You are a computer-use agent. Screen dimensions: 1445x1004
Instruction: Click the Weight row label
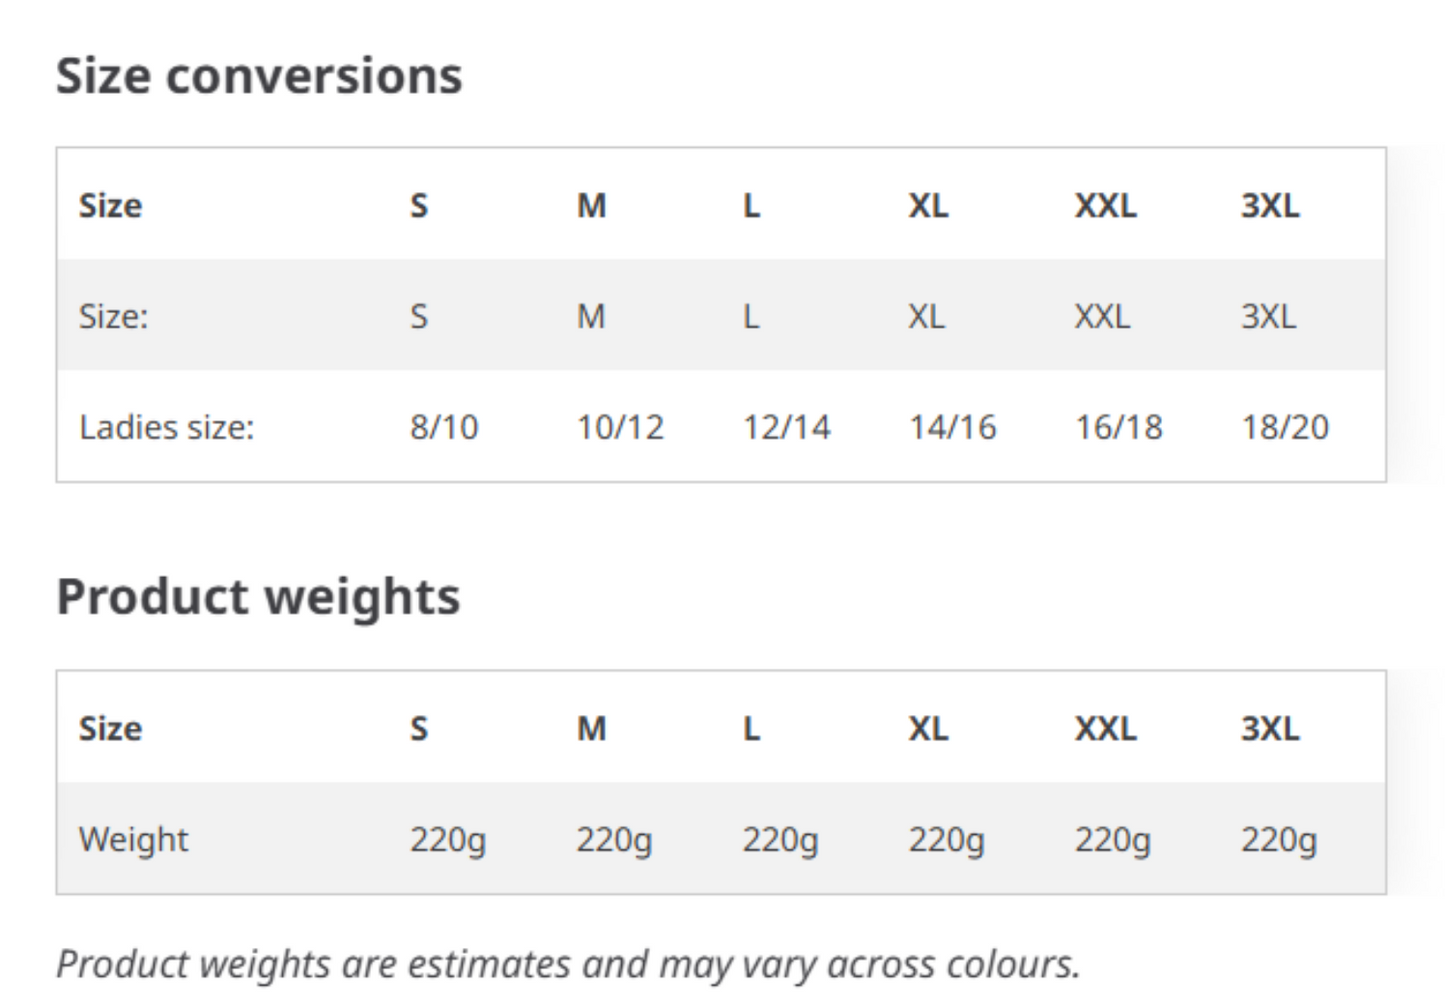coord(134,839)
